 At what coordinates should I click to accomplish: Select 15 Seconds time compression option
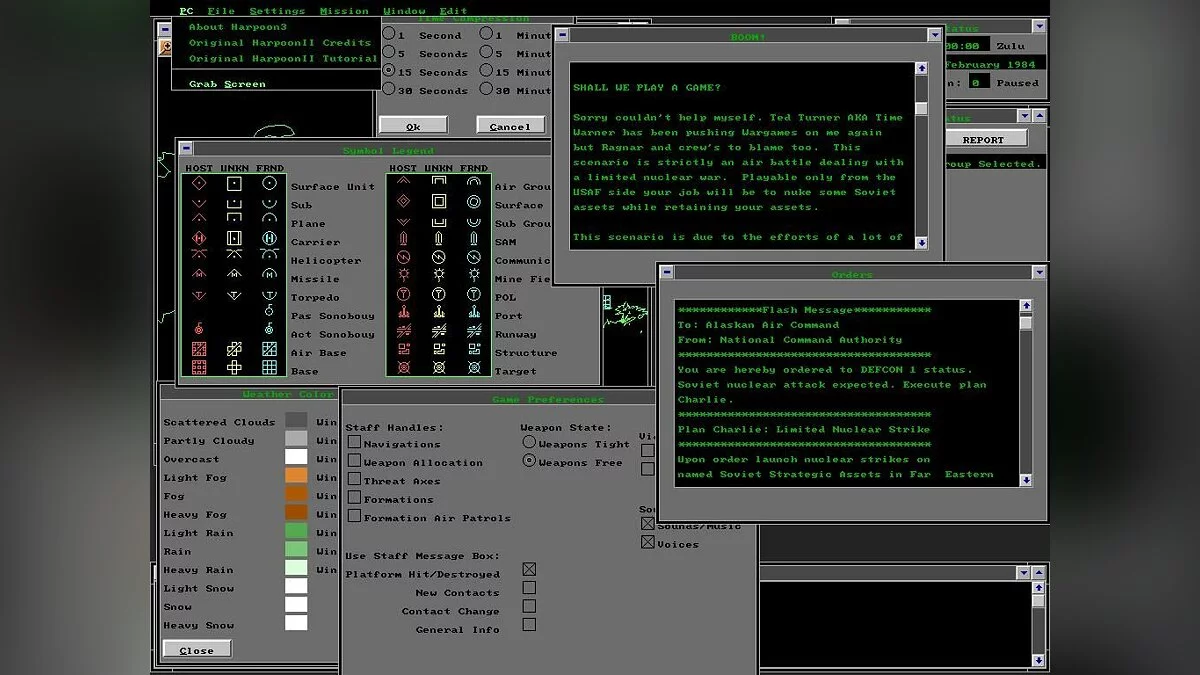click(x=388, y=71)
